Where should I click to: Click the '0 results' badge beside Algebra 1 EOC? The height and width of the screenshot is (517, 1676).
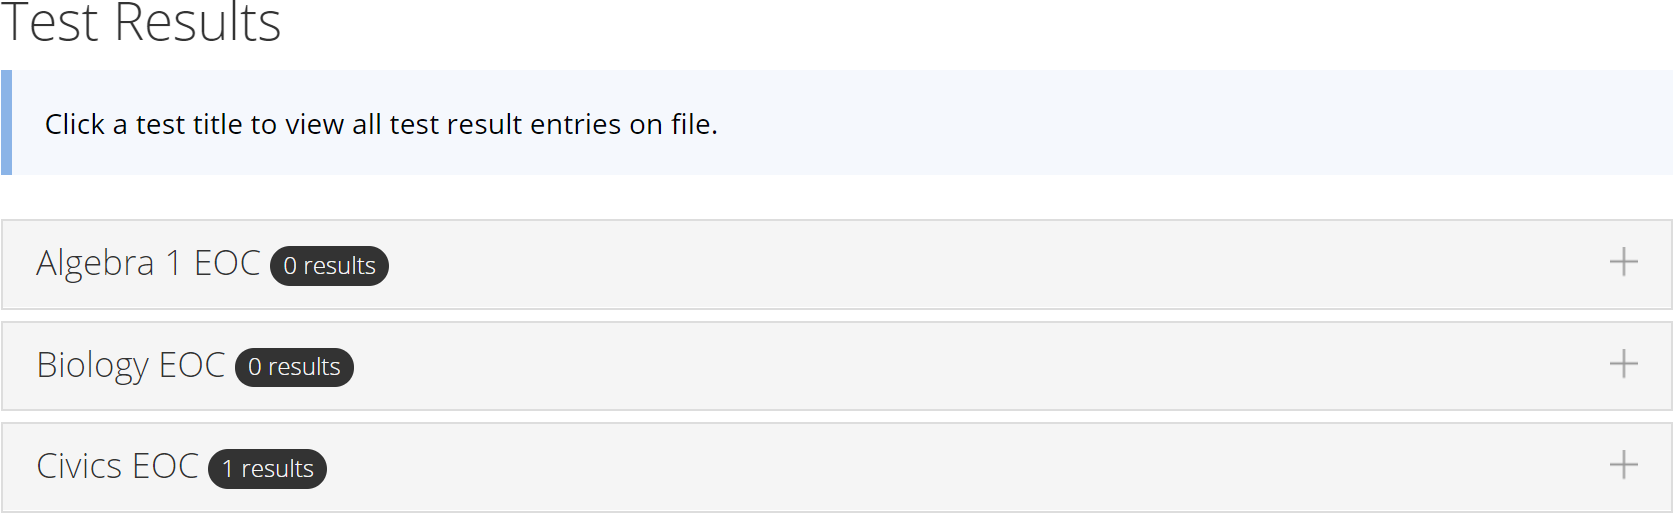tap(329, 266)
